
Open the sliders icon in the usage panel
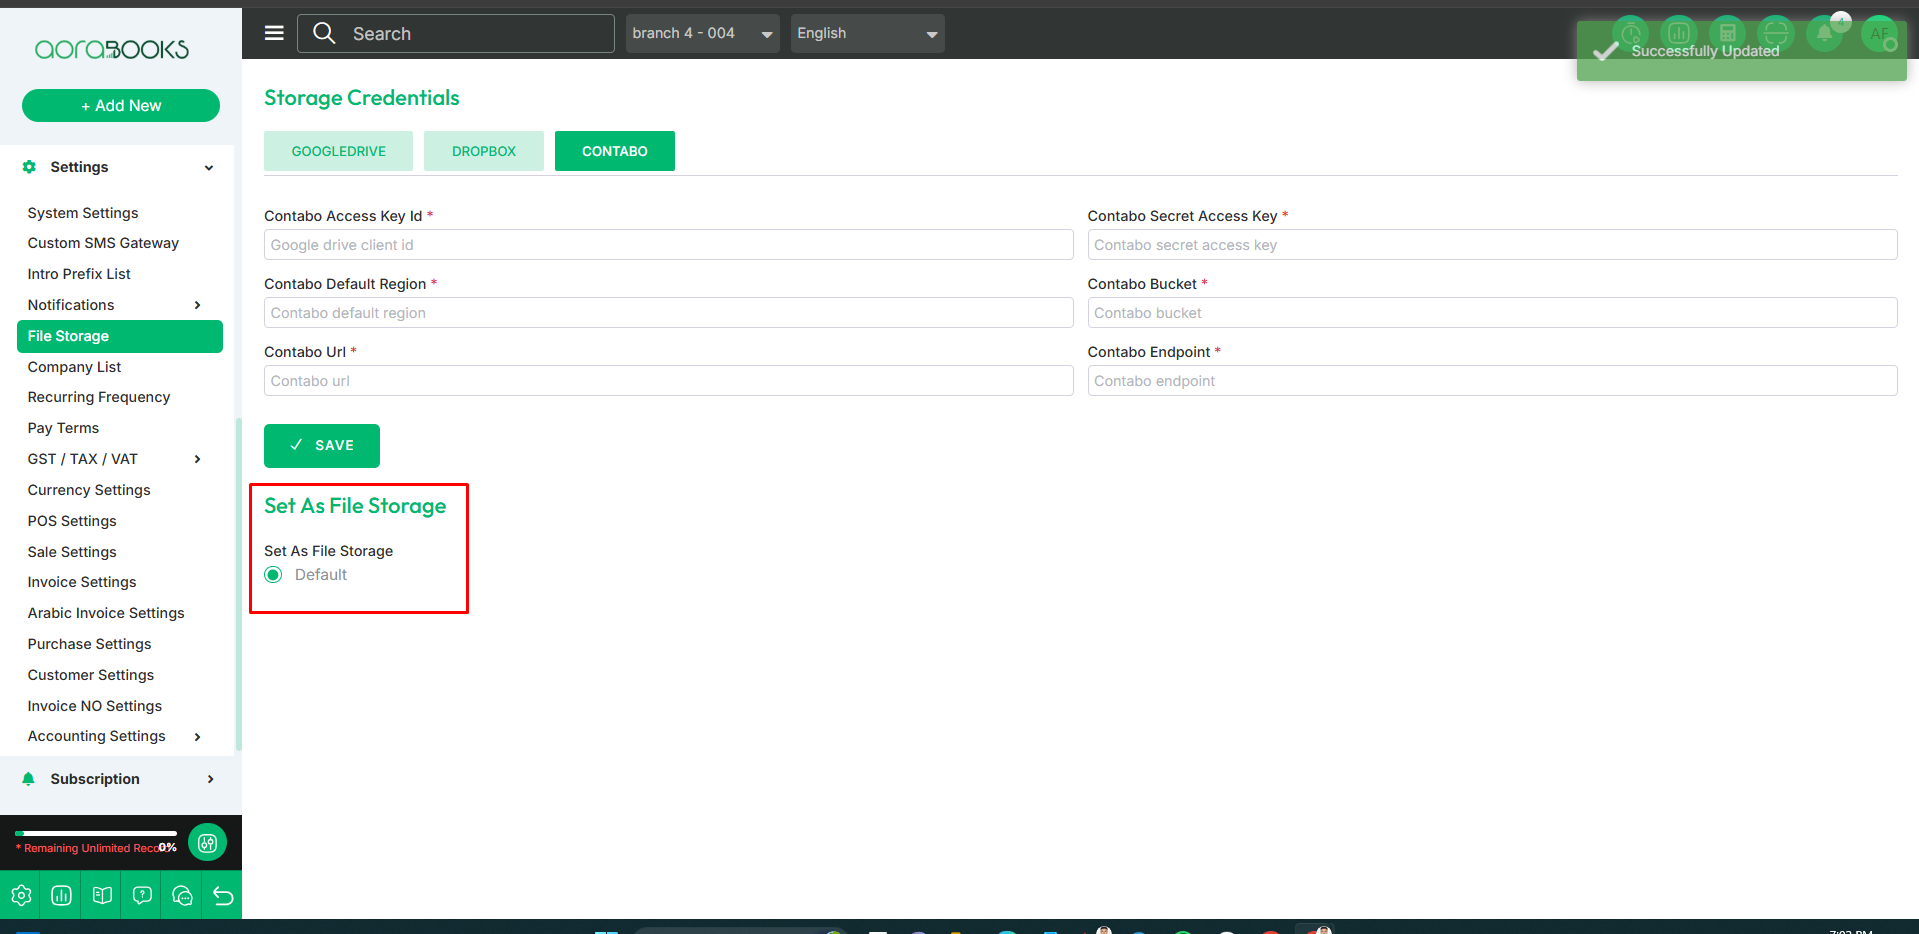point(207,843)
